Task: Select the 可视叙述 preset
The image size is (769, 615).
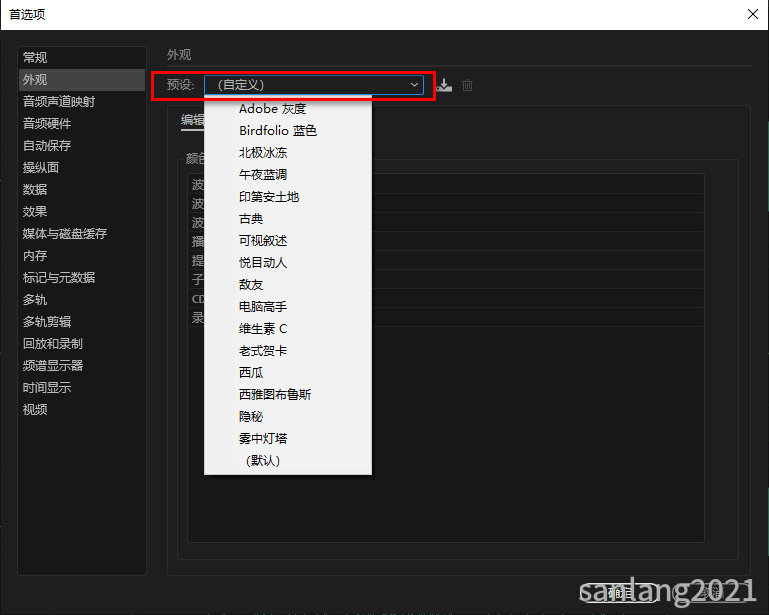Action: (x=288, y=241)
